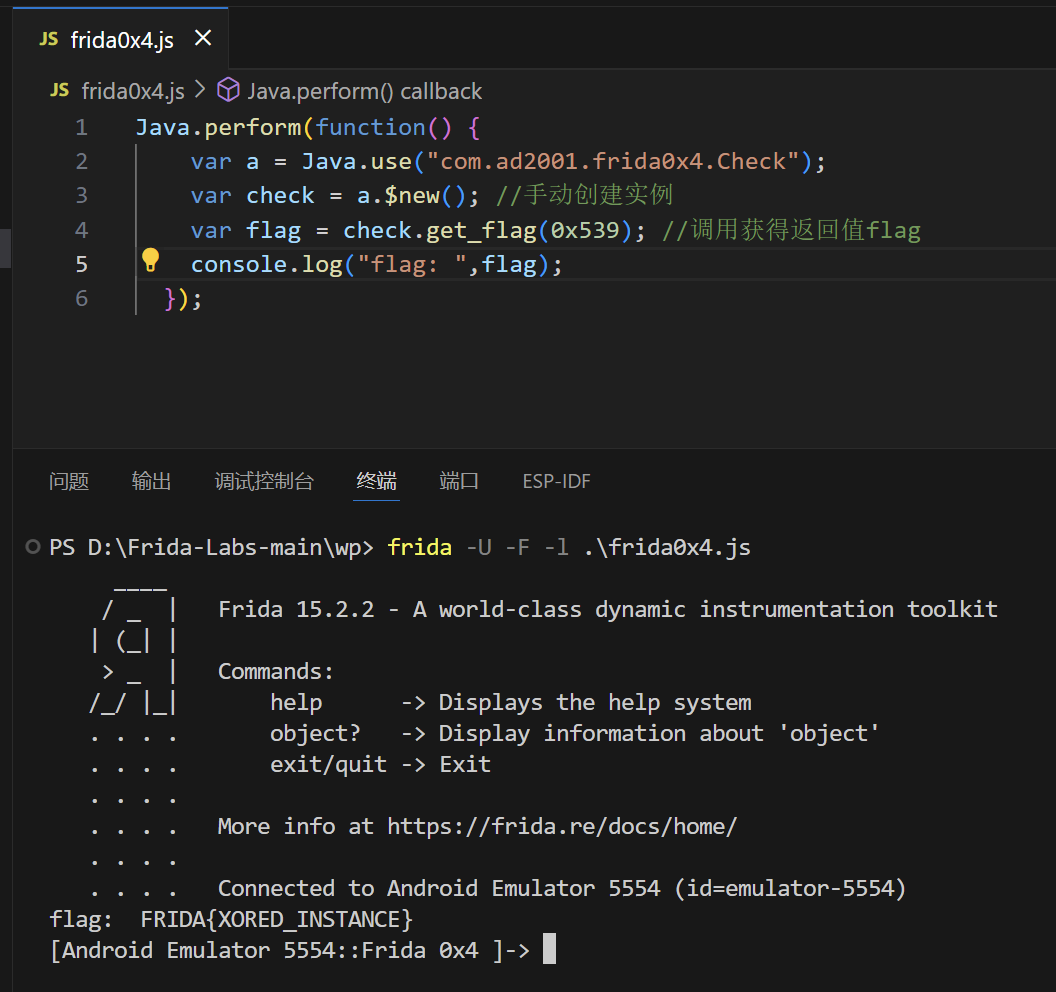
Task: Switch to the 调试控制台 debug console tab
Action: point(264,482)
